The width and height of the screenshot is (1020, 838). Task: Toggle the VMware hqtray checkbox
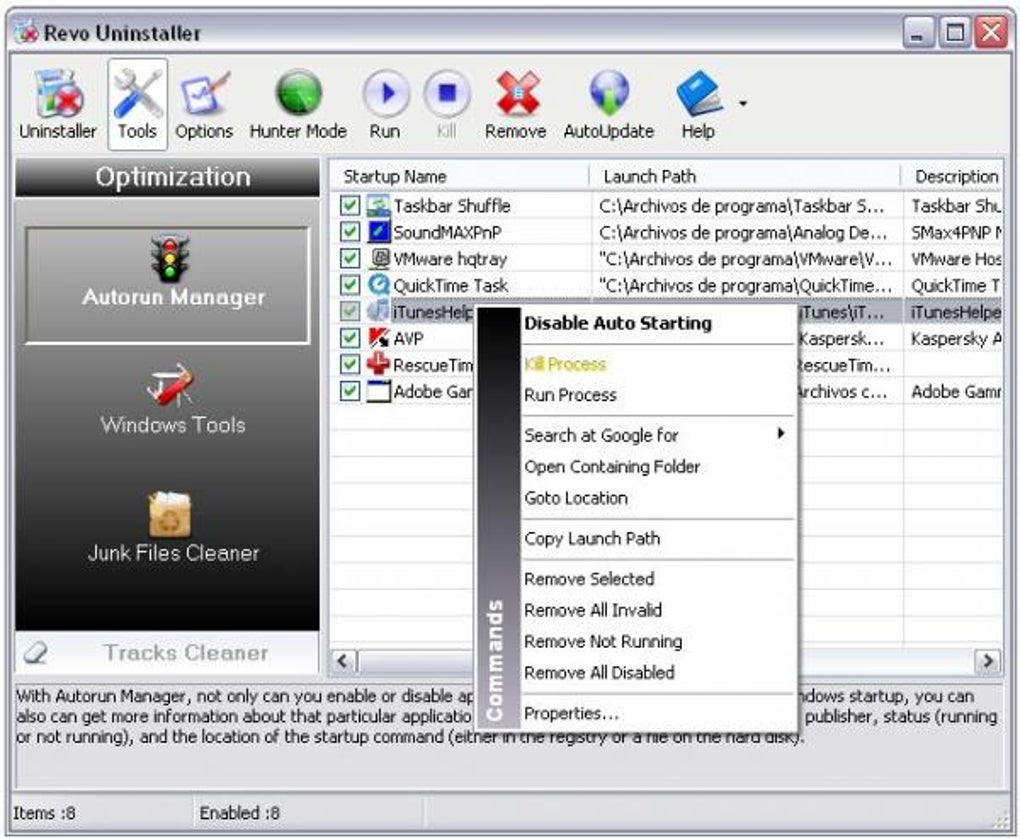coord(350,258)
